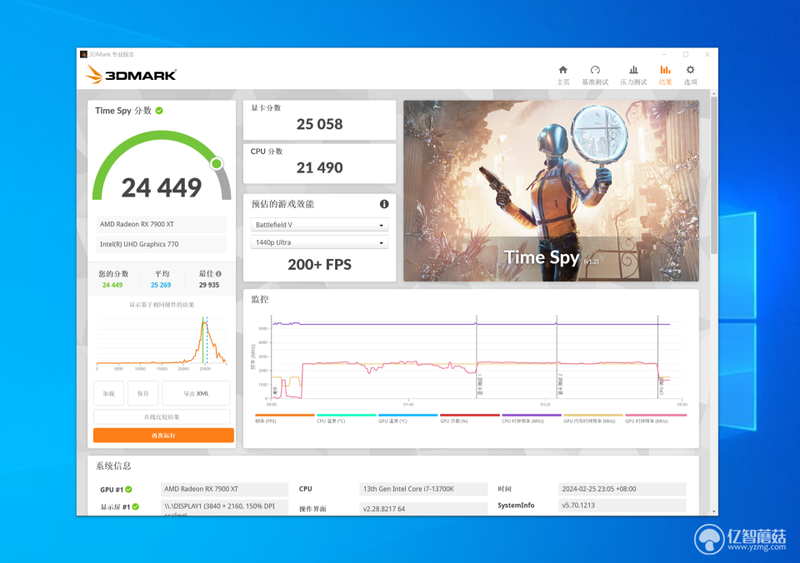Viewport: 800px width, 563px height.
Task: Click the DISPLAY1 3840 × 2160 field
Action: point(224,507)
